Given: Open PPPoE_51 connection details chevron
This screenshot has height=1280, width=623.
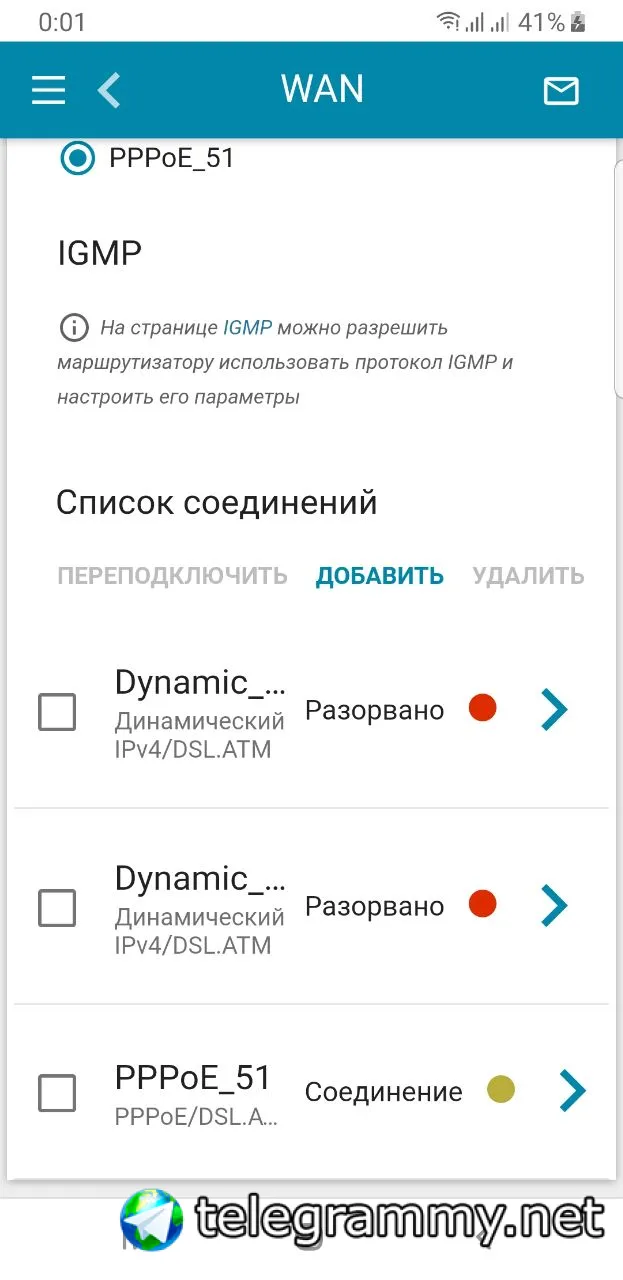Looking at the screenshot, I should tap(572, 1091).
